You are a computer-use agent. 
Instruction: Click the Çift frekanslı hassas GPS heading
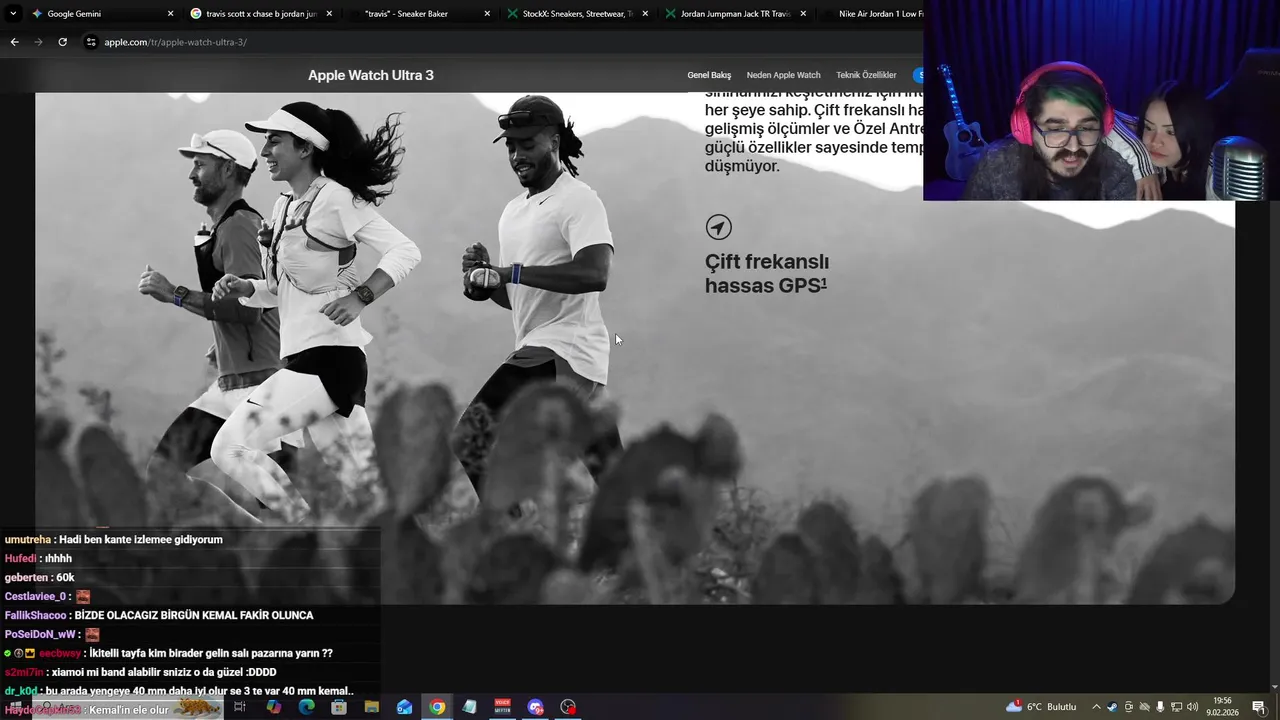[767, 273]
